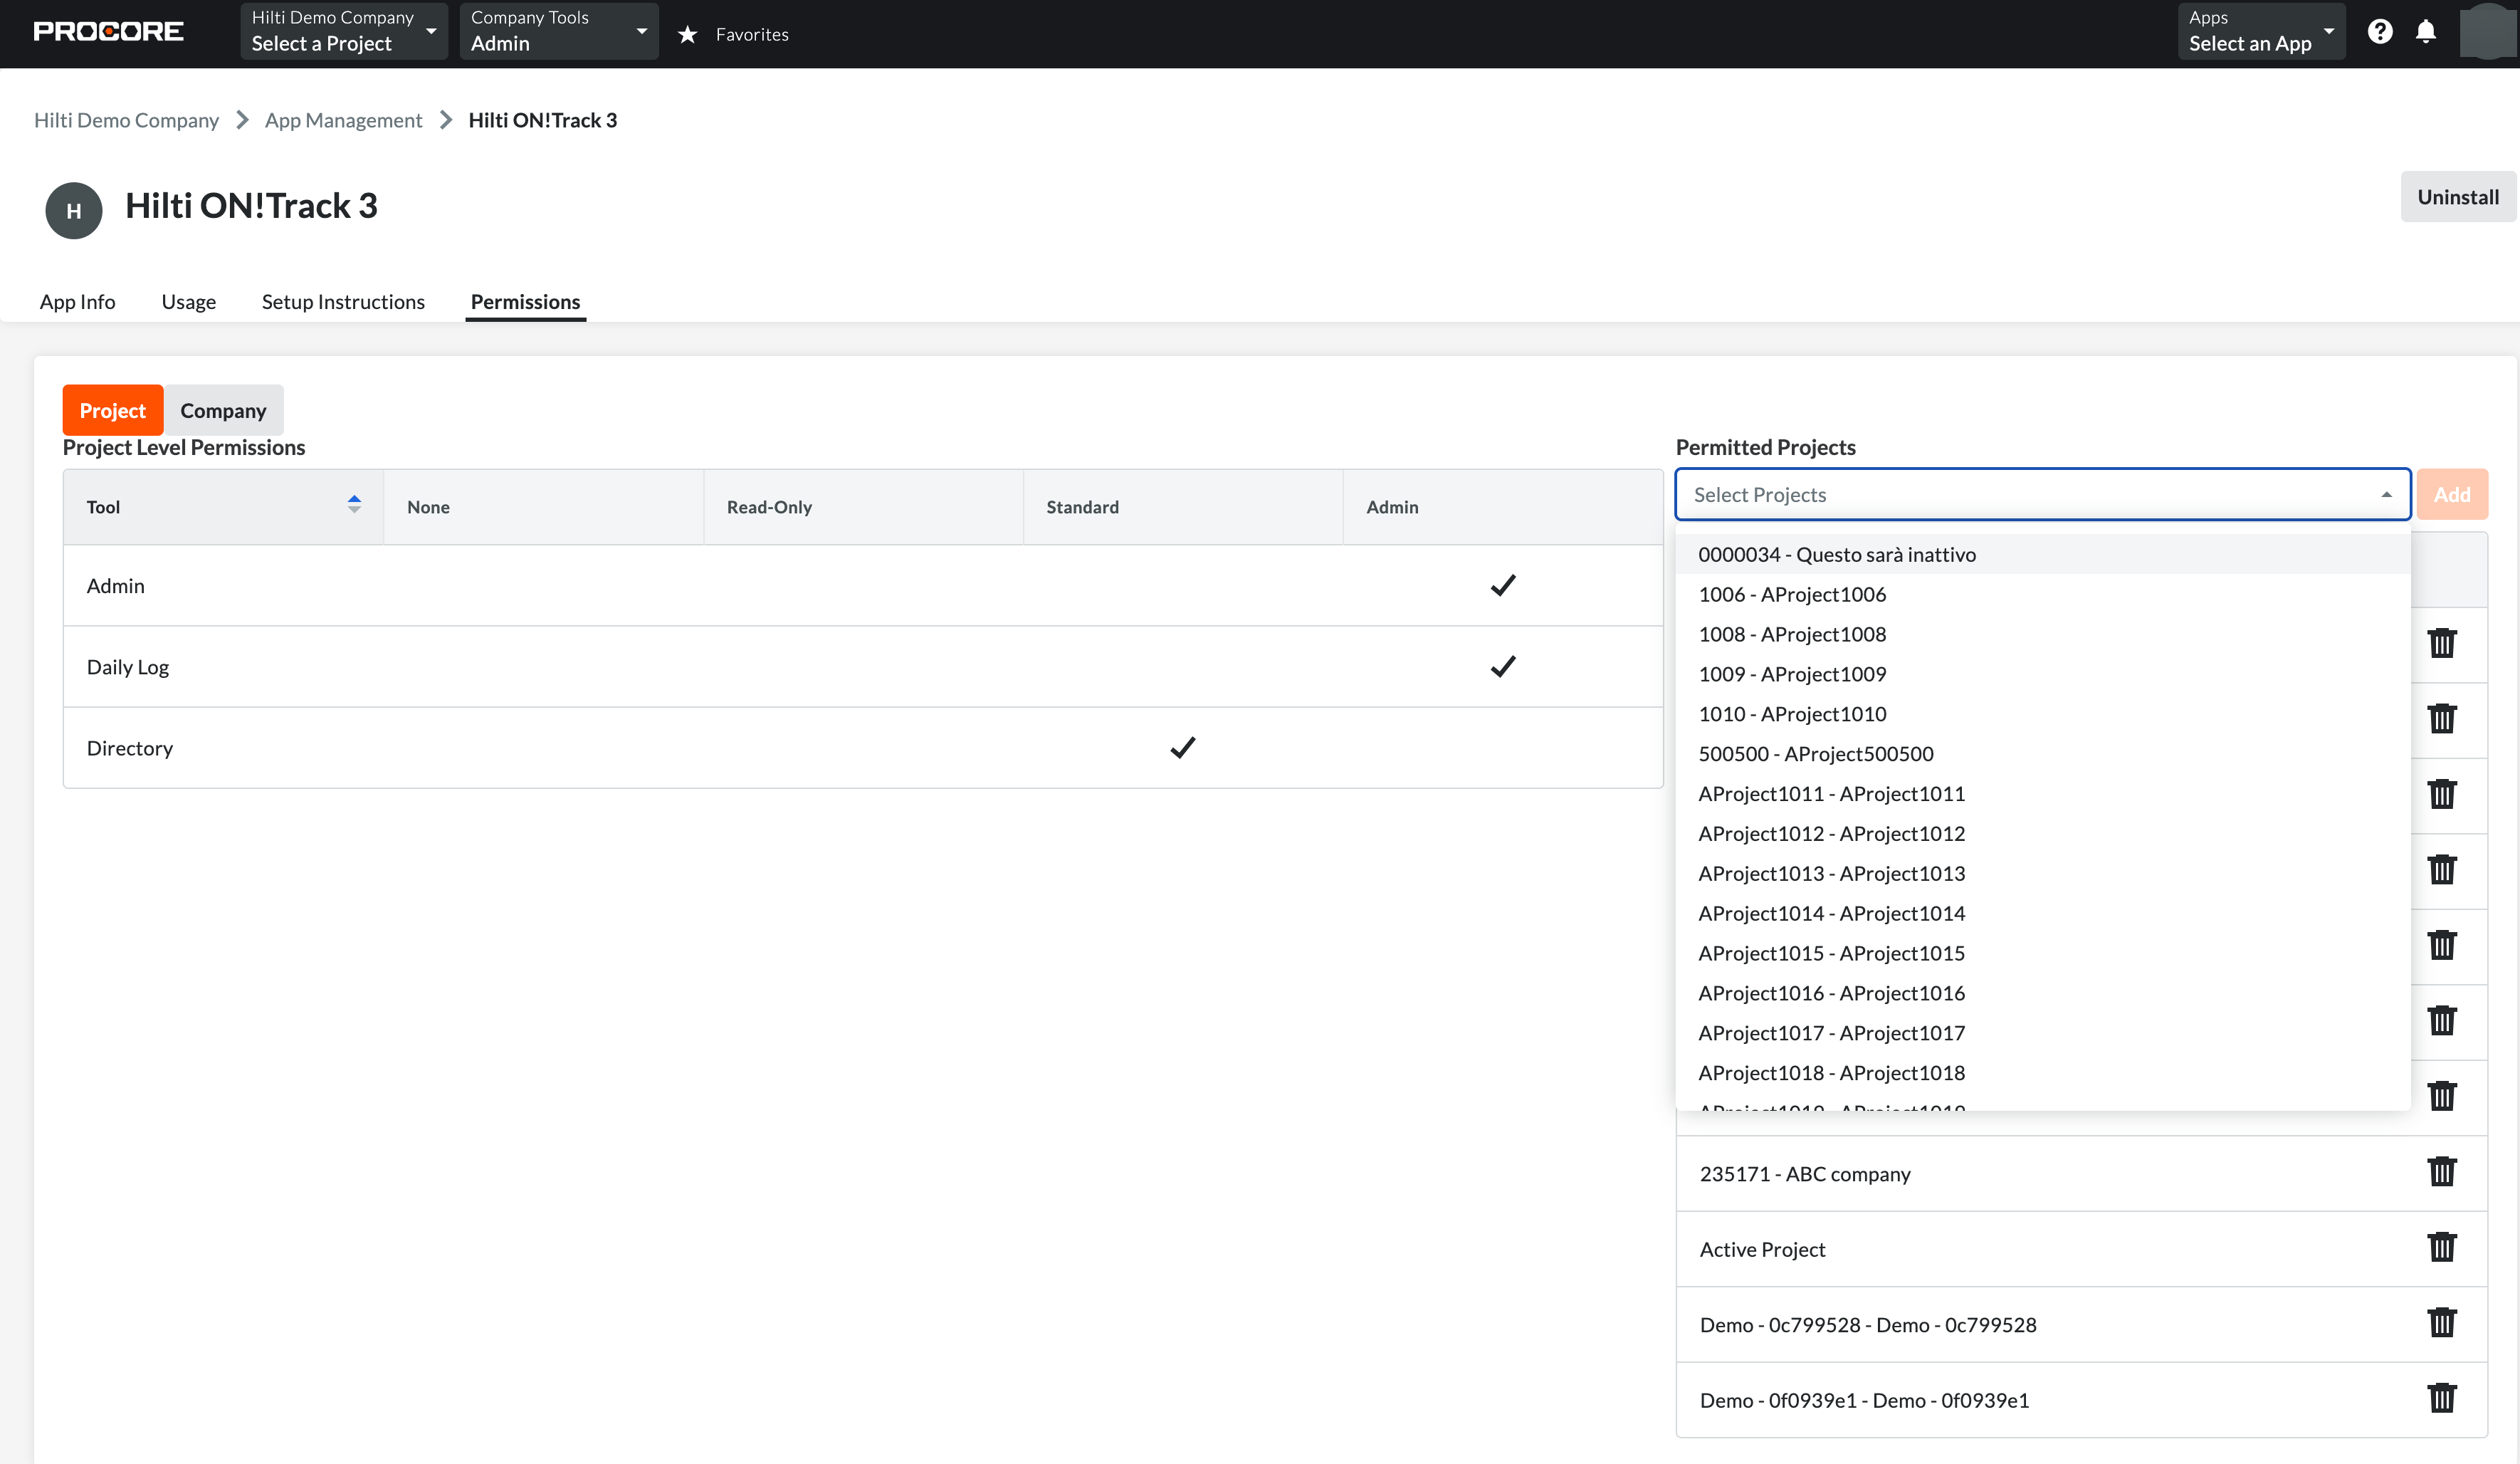
Task: Select AProject1012 - AProject1012
Action: point(2043,834)
